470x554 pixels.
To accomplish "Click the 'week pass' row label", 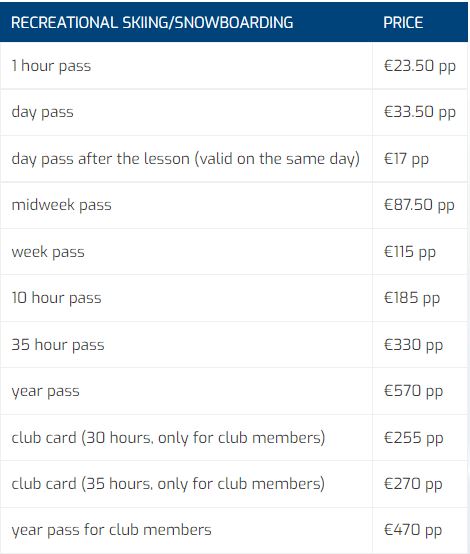I will point(48,252).
